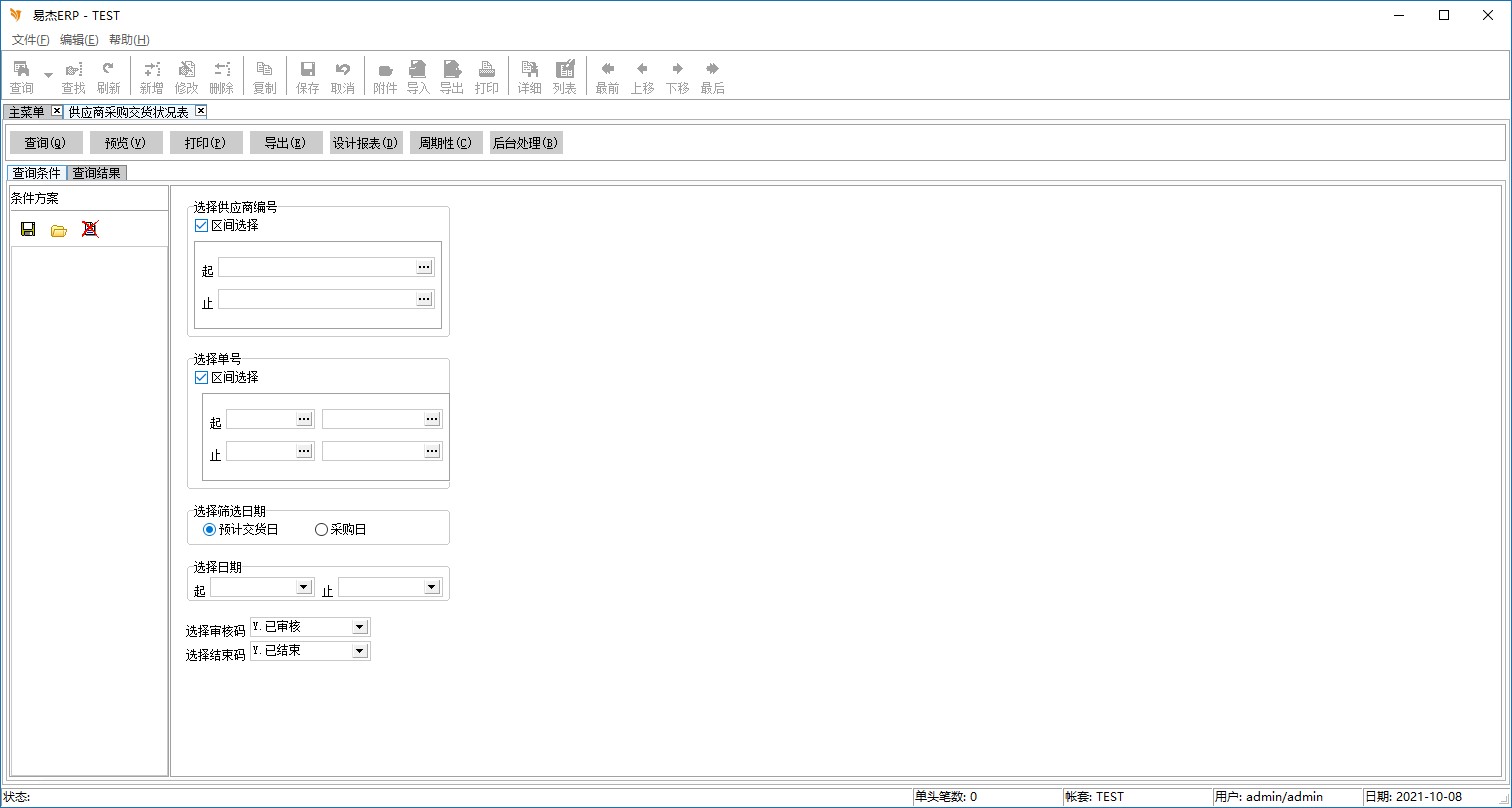This screenshot has width=1512, height=808.
Task: Open saved scheme via folder icon
Action: (59, 230)
